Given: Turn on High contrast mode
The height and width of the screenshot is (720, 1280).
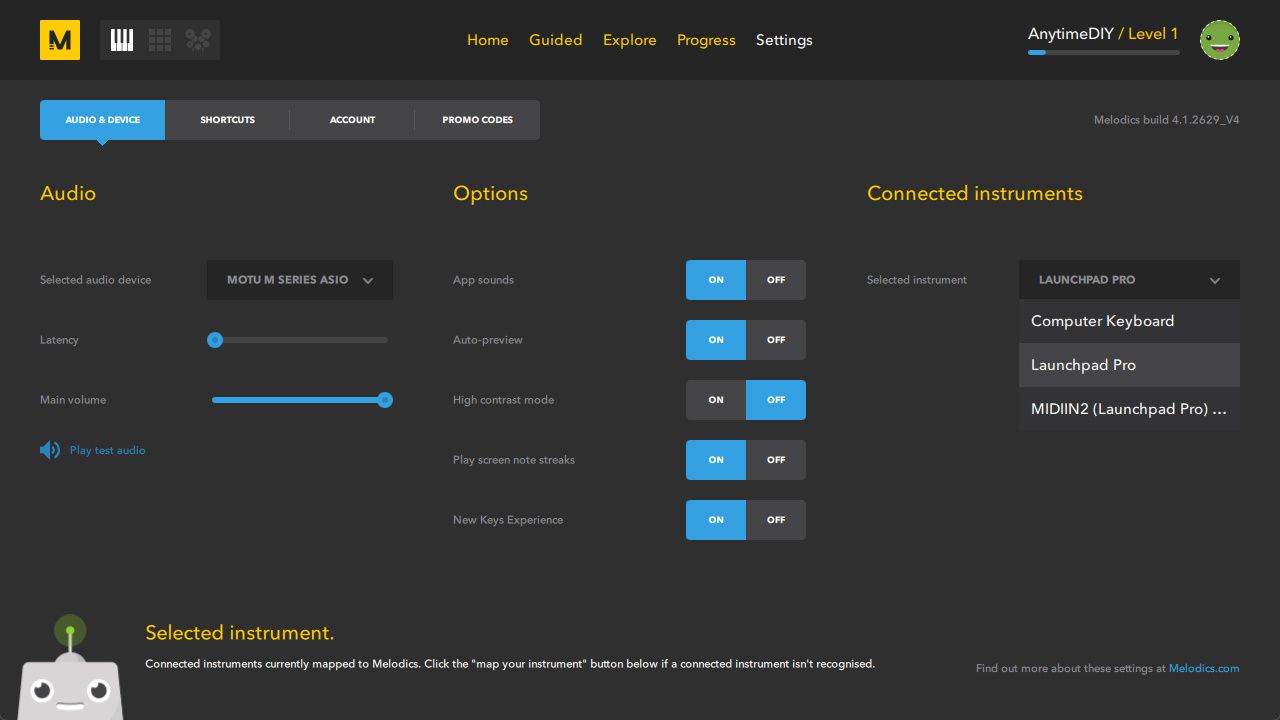Looking at the screenshot, I should 716,400.
